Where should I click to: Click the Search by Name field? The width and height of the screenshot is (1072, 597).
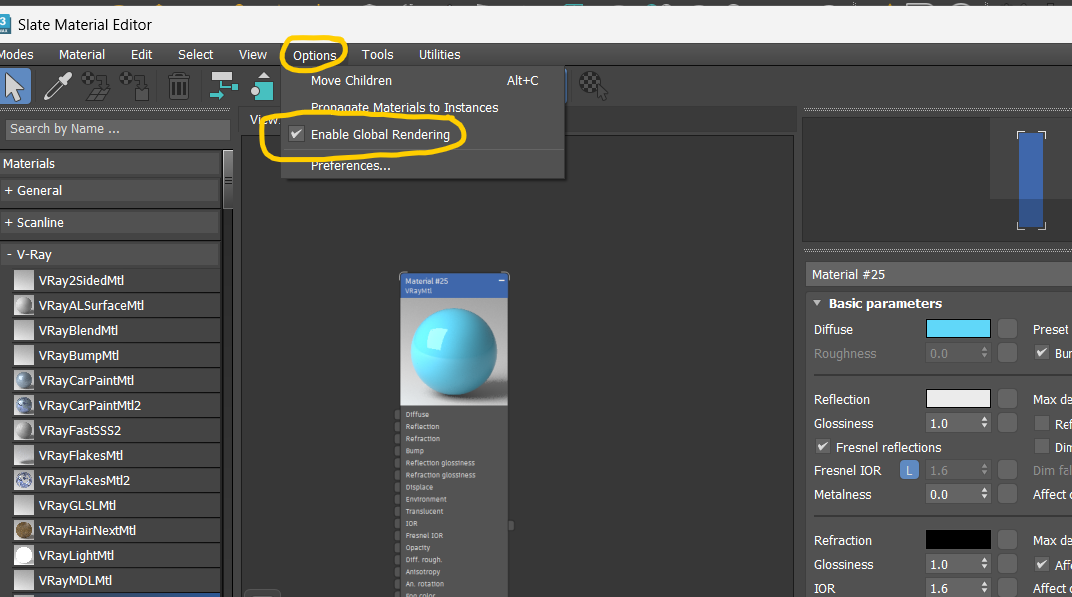[x=117, y=129]
